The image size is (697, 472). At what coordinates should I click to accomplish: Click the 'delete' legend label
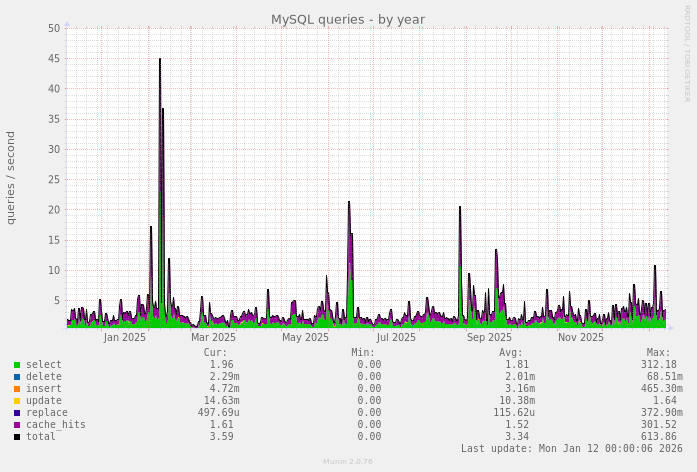44,376
